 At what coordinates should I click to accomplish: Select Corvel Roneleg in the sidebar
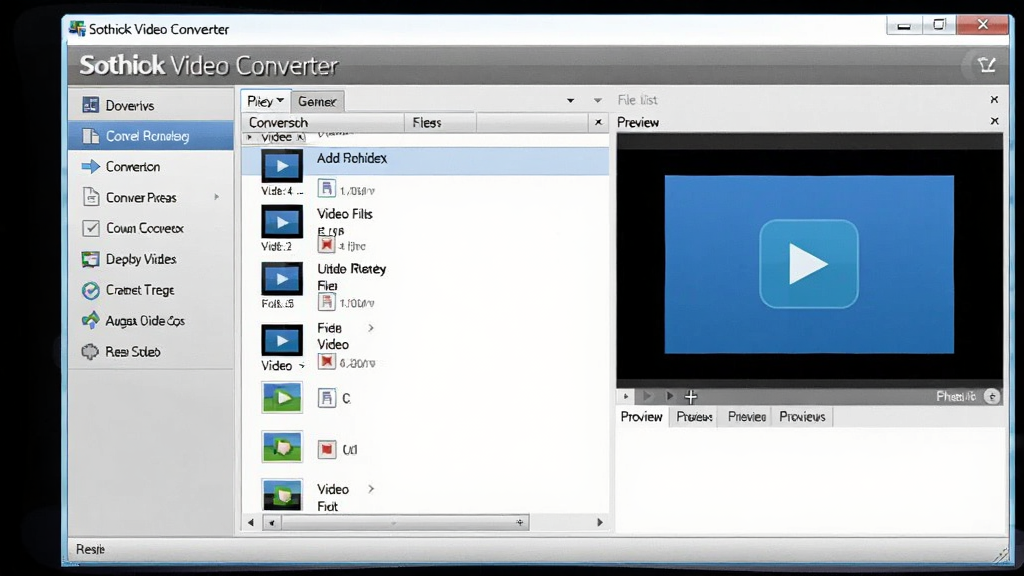[x=150, y=136]
